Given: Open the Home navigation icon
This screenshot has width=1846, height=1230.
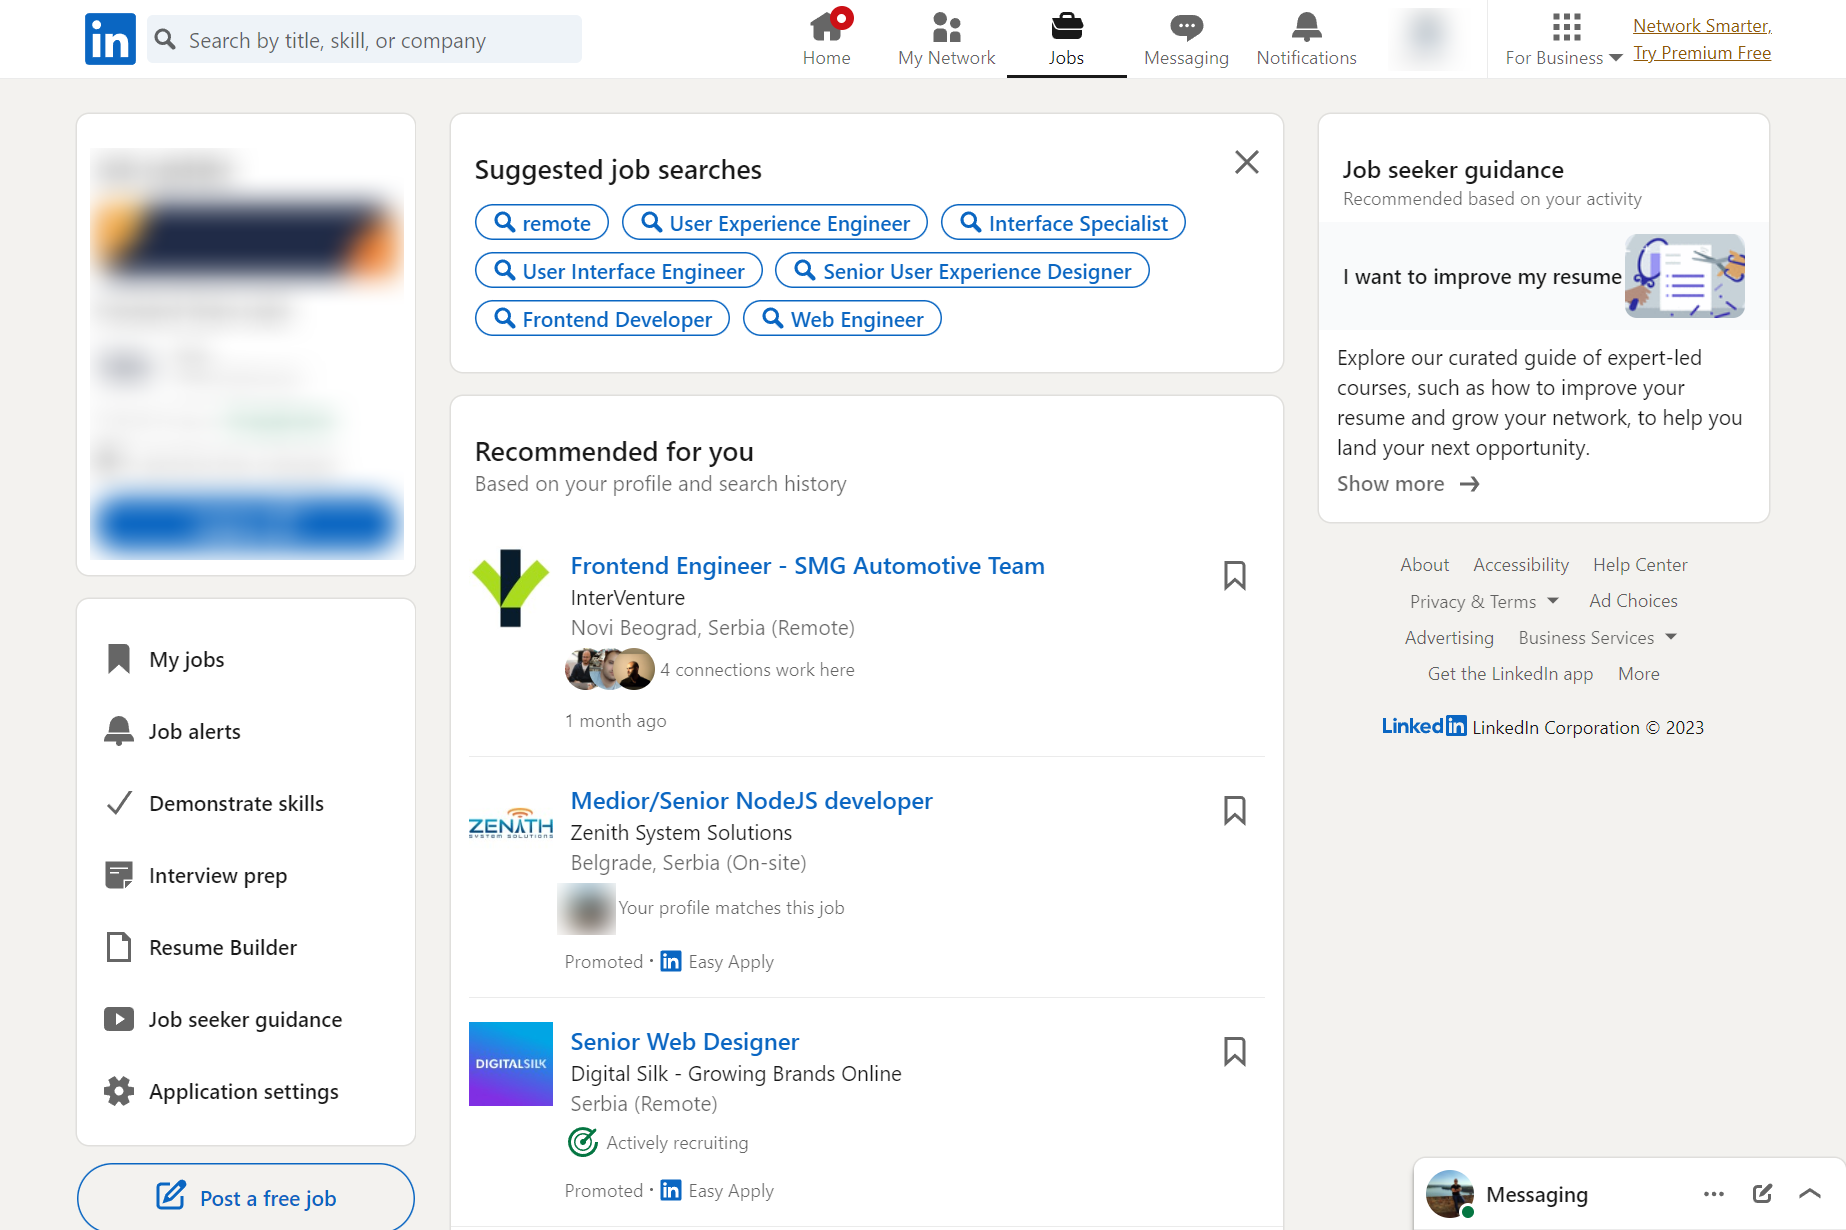Looking at the screenshot, I should [x=826, y=39].
